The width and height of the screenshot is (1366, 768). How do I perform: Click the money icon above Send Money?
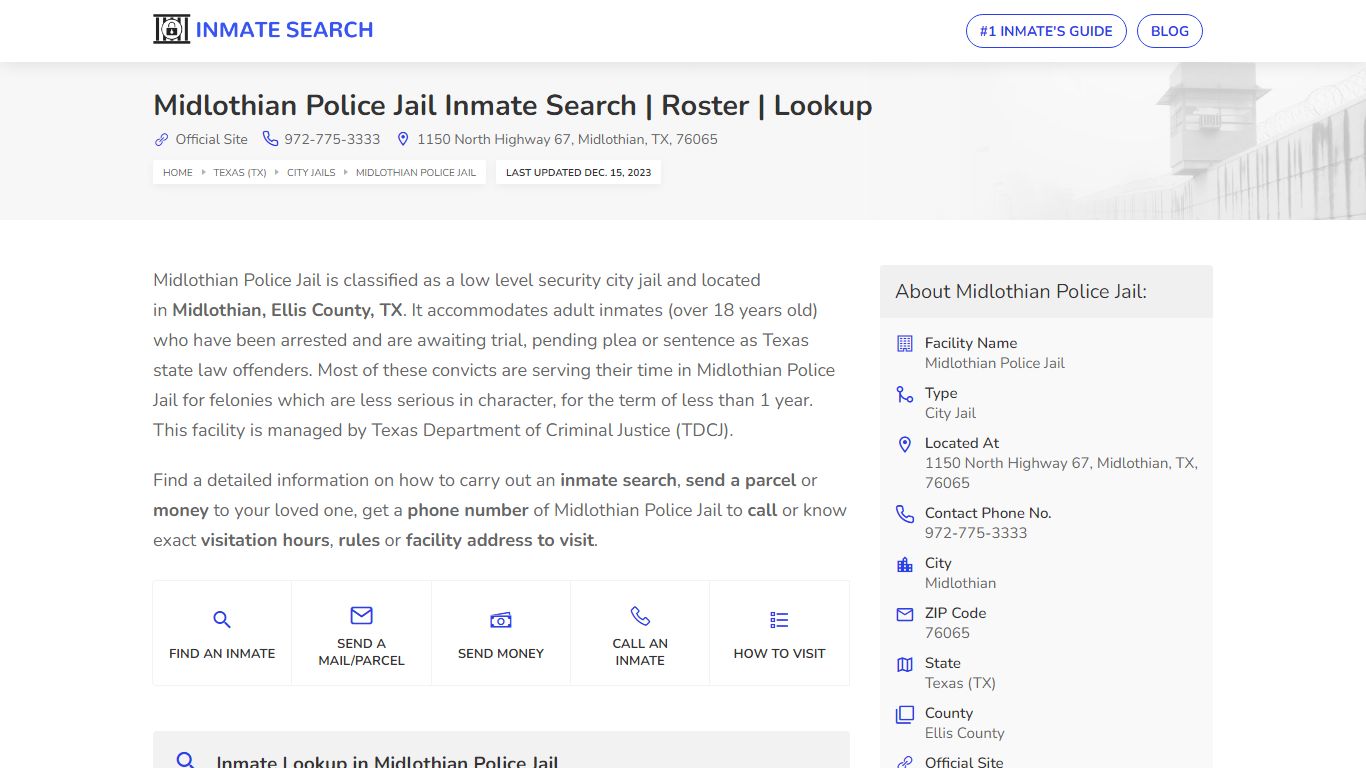click(x=501, y=620)
